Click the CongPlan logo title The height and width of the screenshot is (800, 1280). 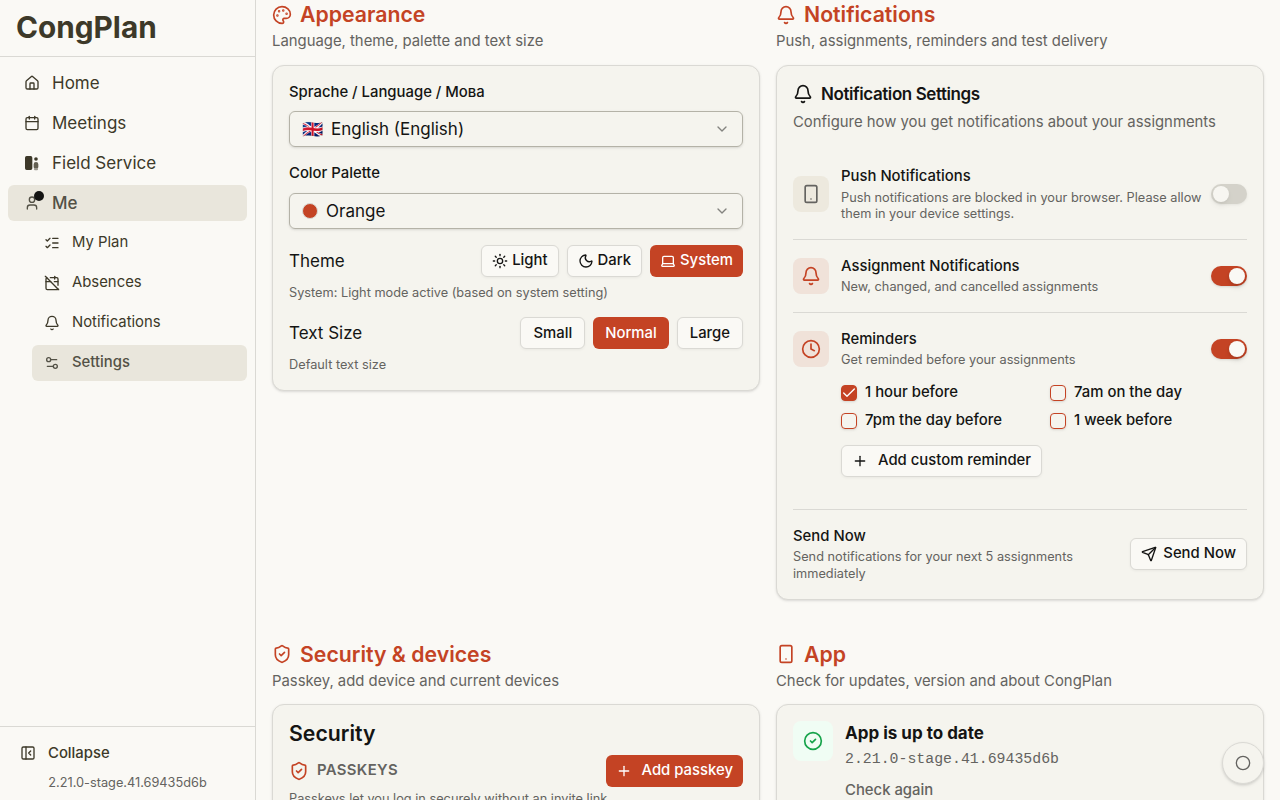86,28
